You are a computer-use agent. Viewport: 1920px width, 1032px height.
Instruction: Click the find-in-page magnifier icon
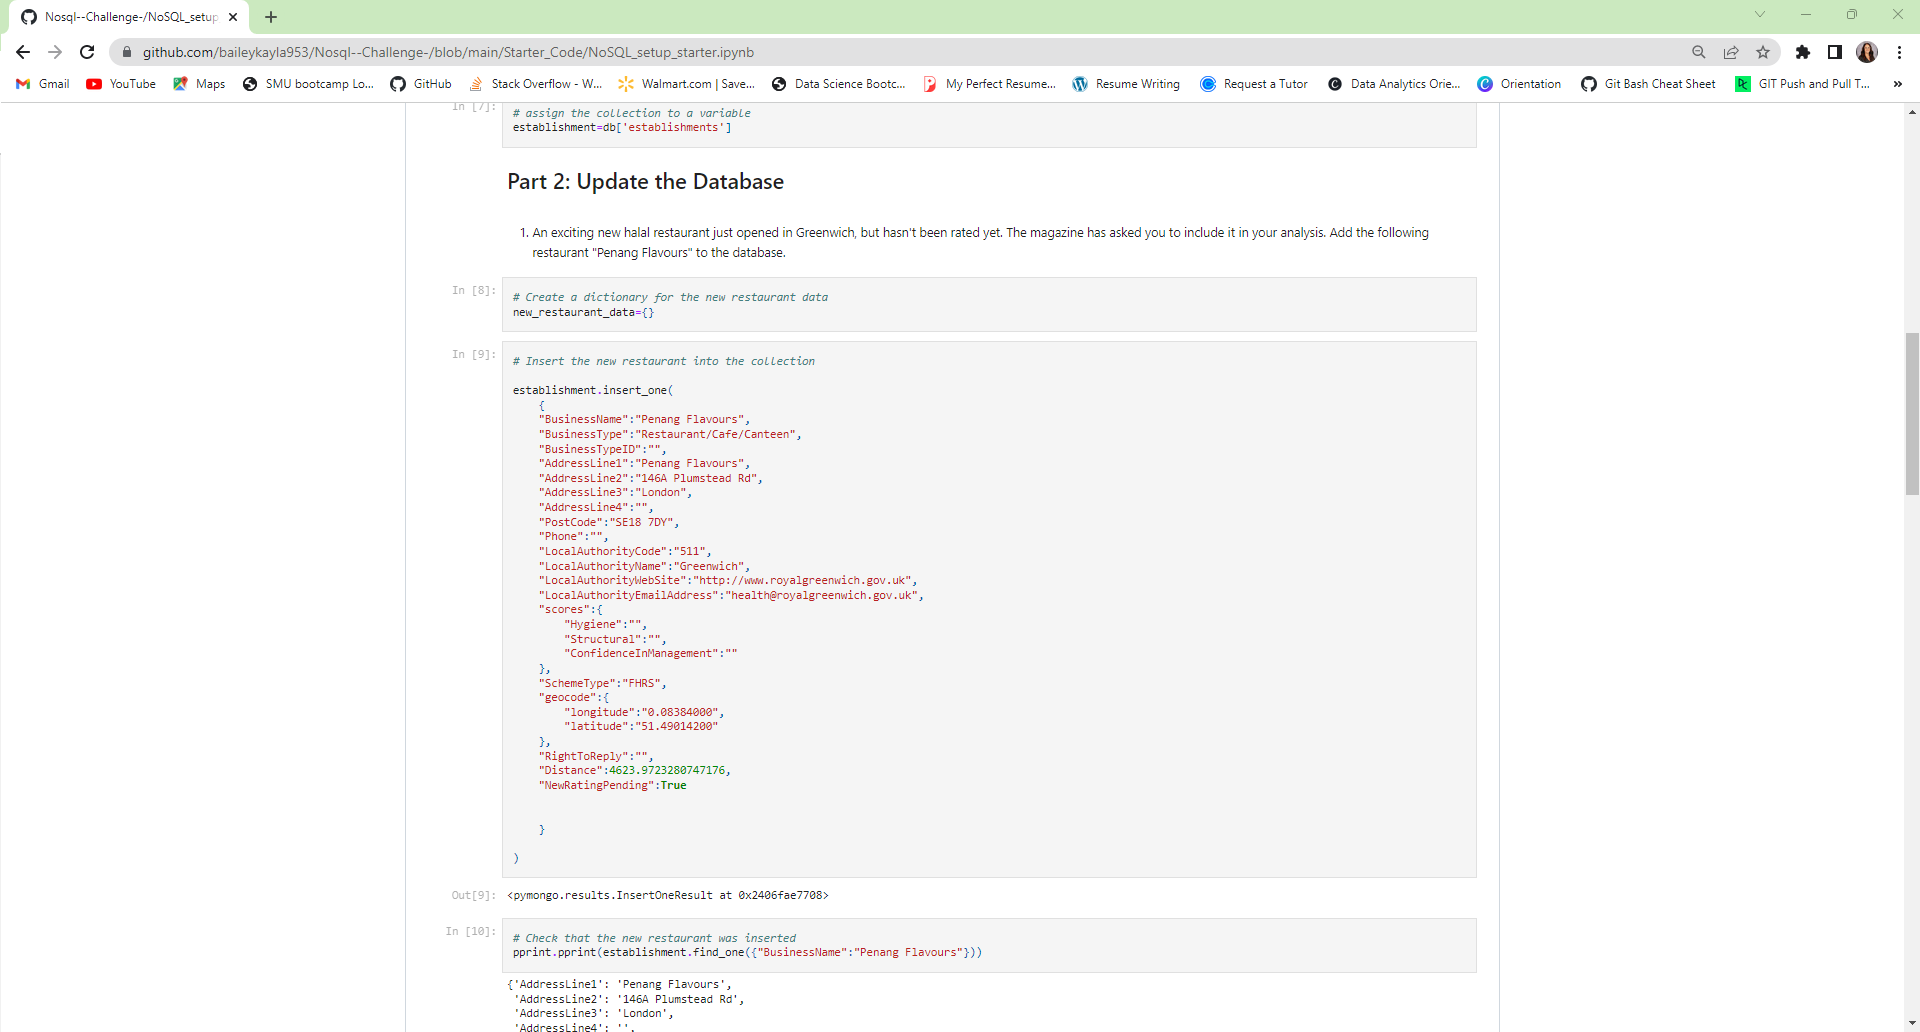(x=1698, y=52)
